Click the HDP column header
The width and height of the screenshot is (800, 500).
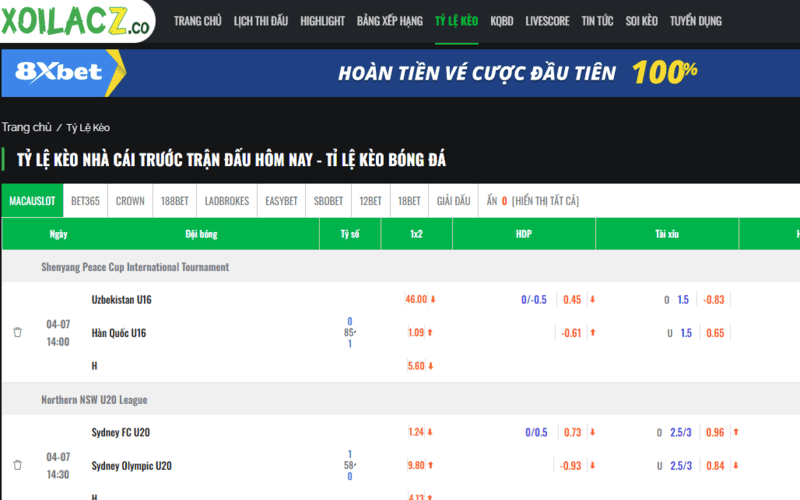523,234
